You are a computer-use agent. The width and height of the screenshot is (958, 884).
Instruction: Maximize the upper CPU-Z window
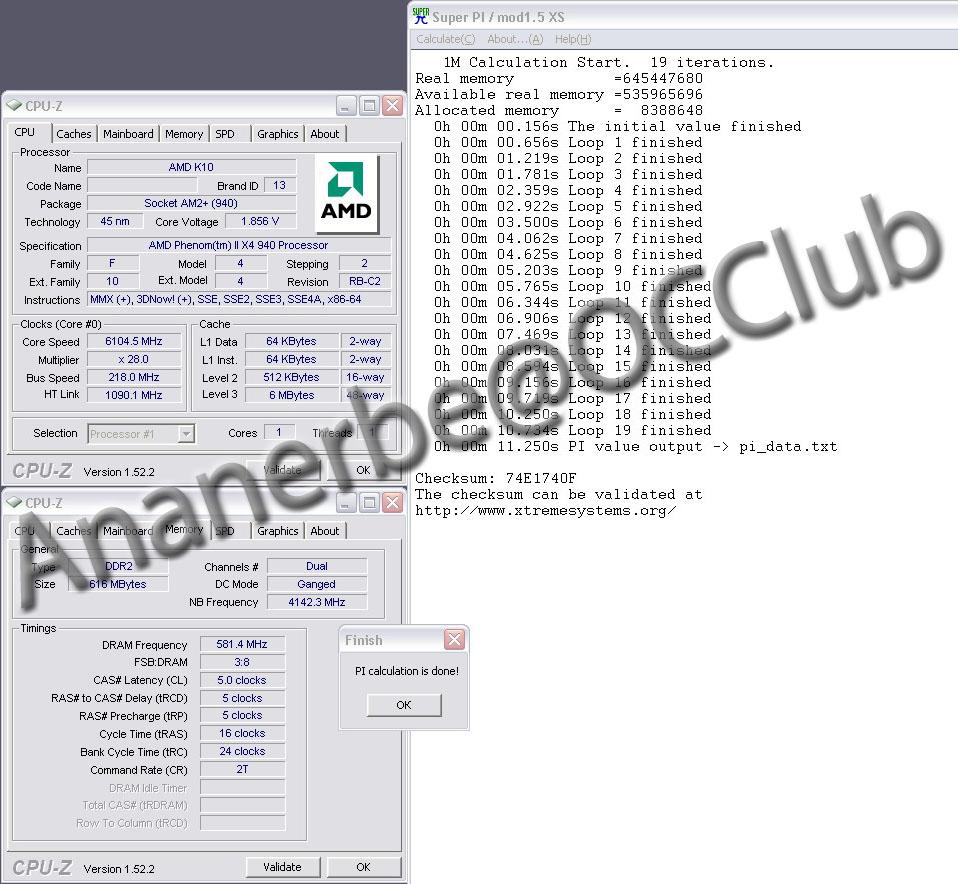[369, 106]
